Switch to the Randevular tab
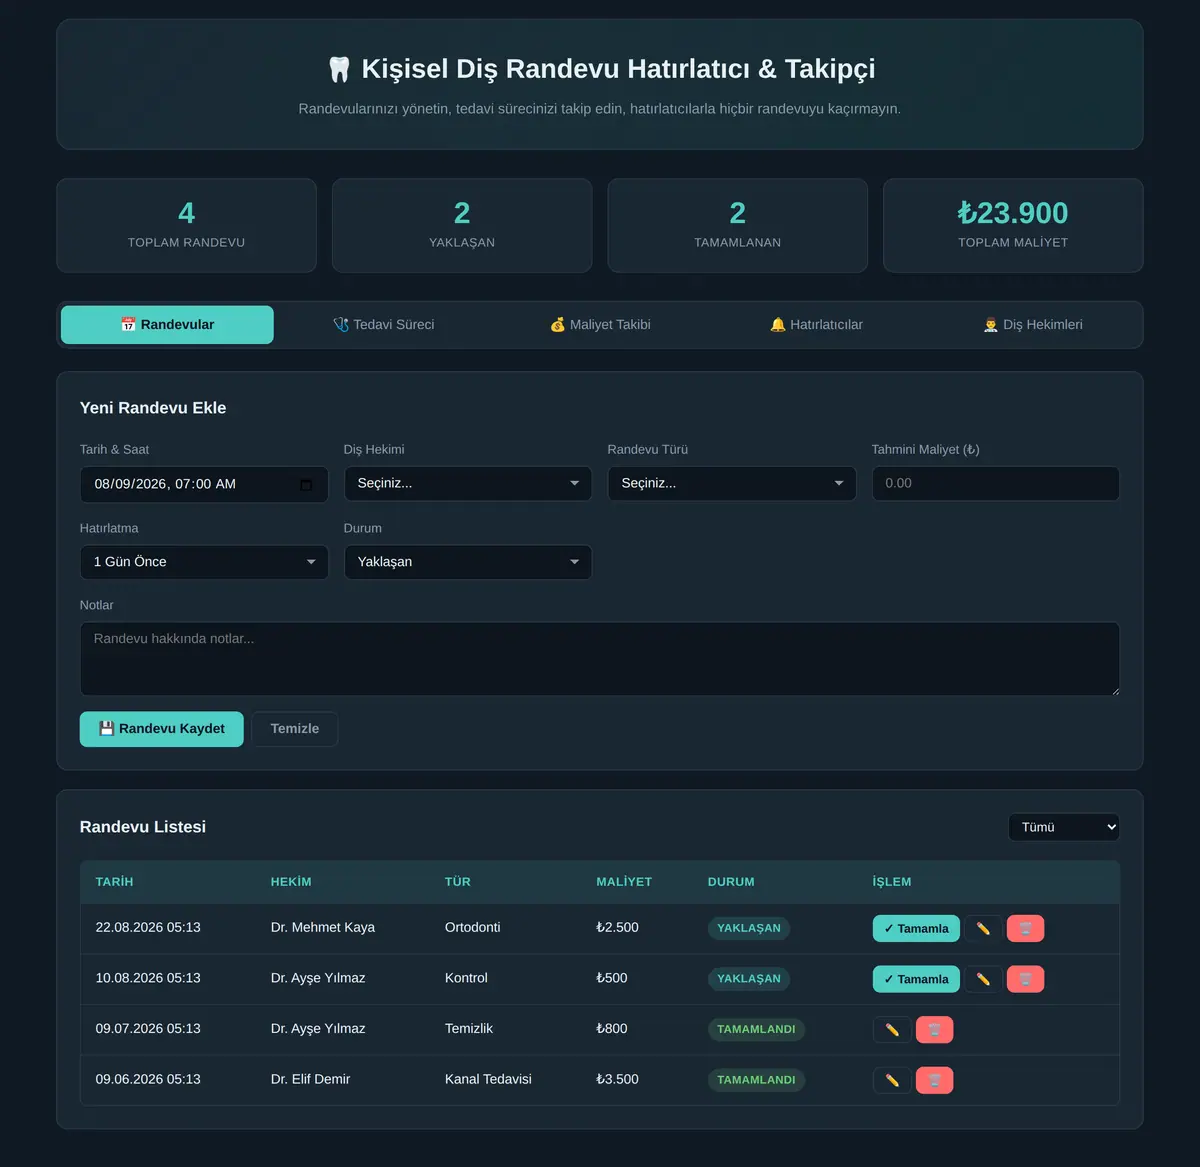Screen dimensions: 1200x1167 167,325
